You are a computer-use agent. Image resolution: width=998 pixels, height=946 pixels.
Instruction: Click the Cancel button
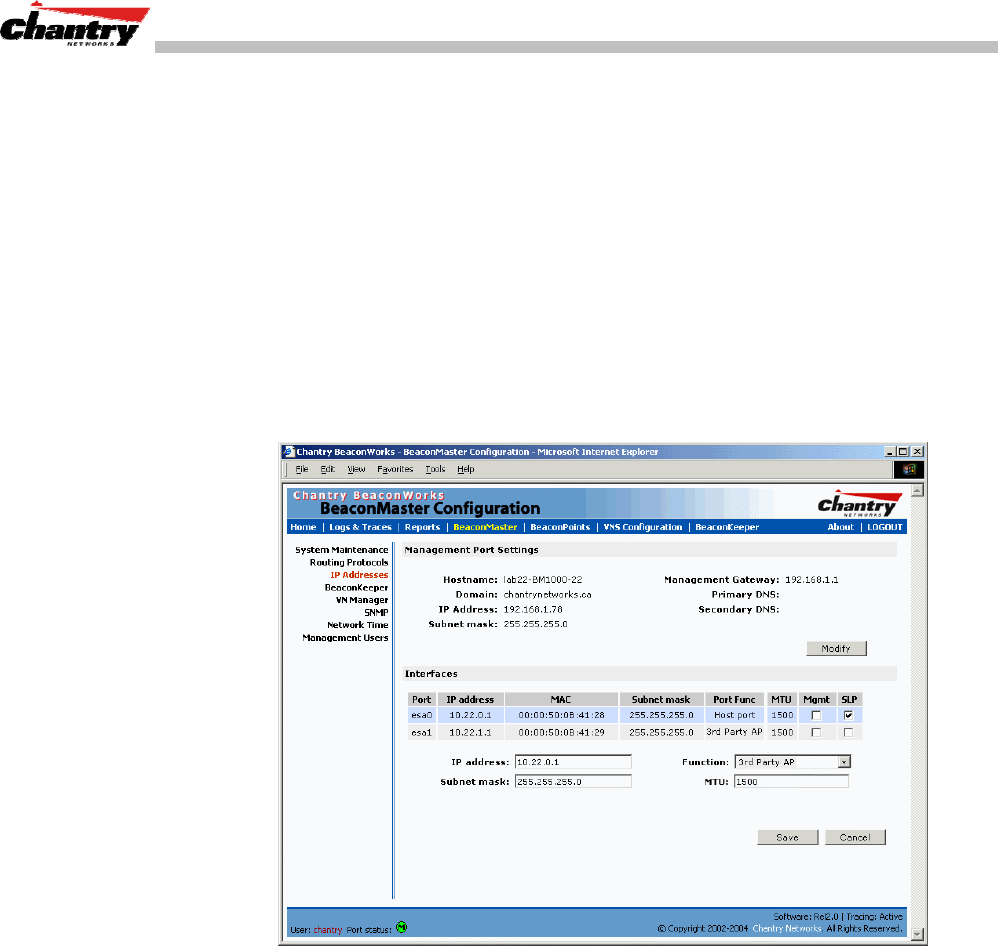855,837
